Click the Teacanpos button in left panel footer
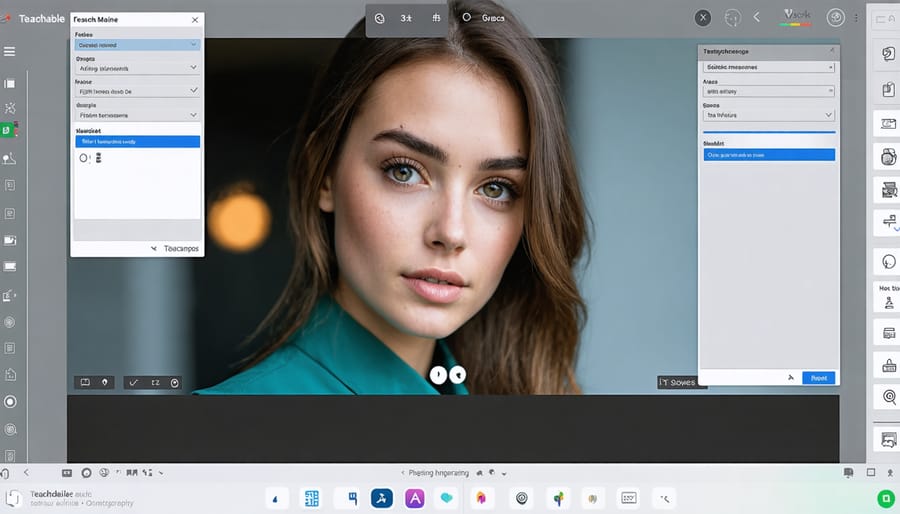This screenshot has width=900, height=514. point(176,248)
